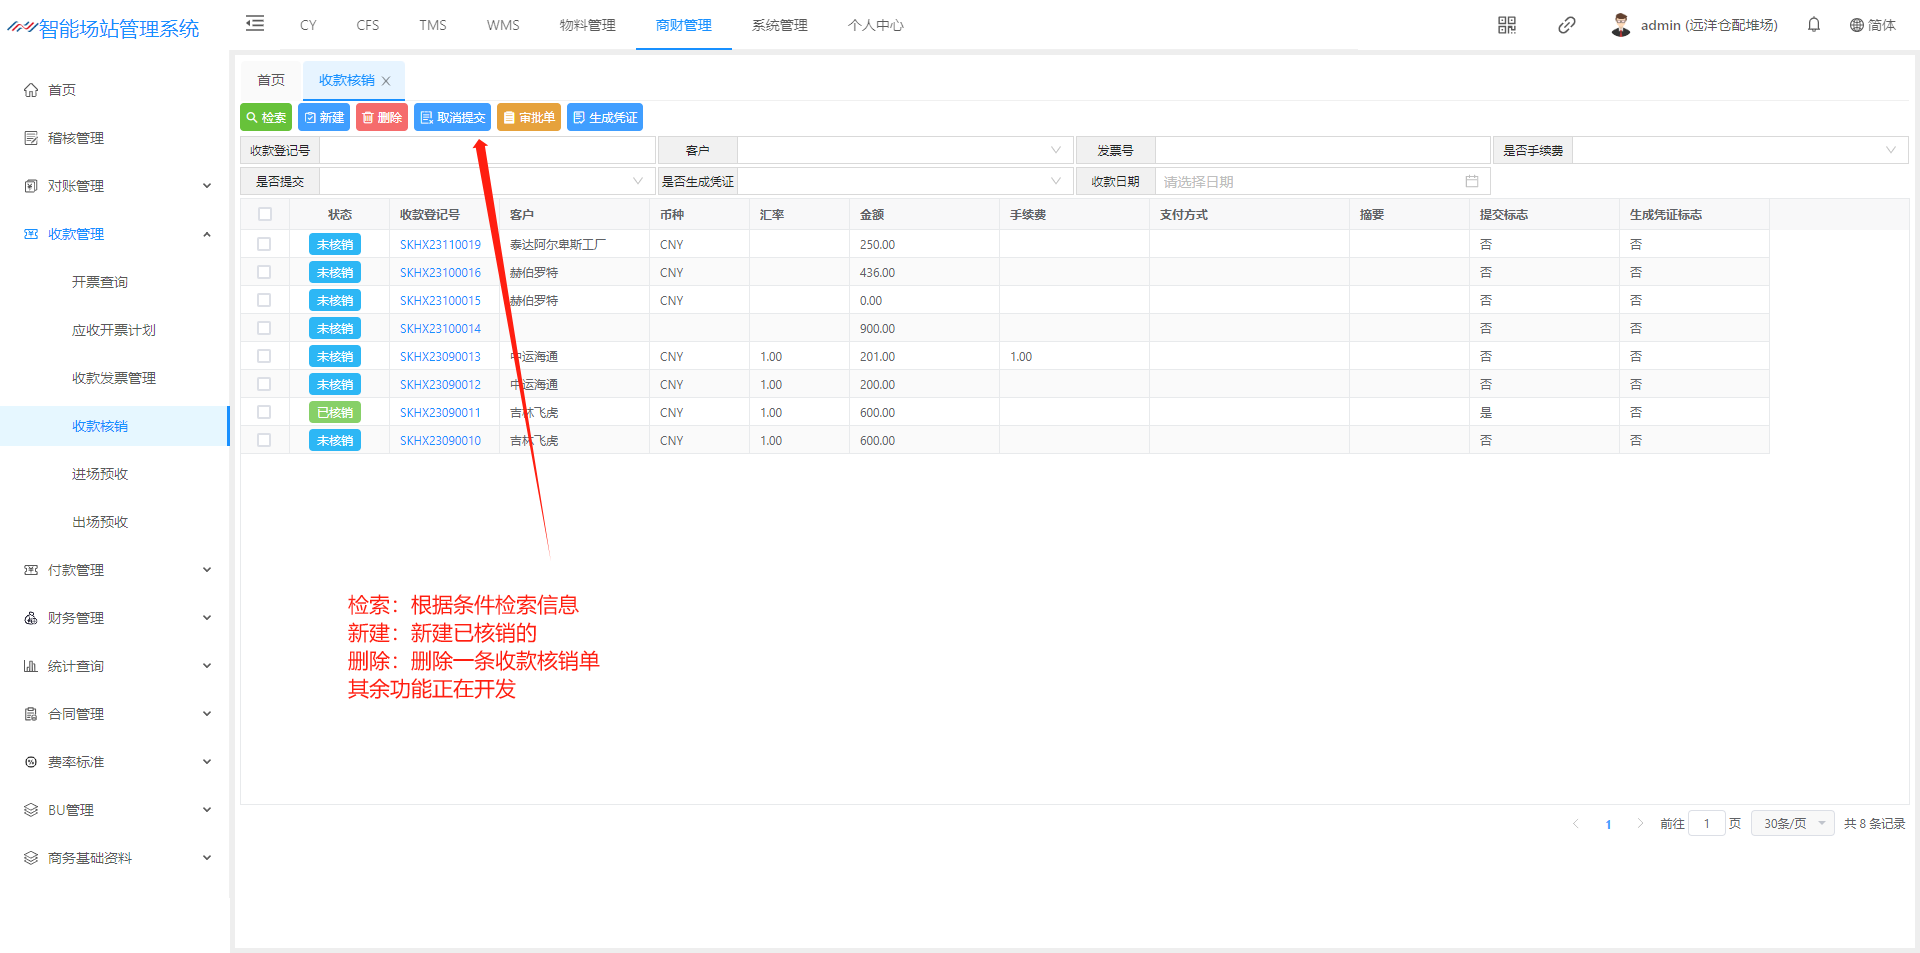
Task: Open the 30条/页 page size dropdown
Action: click(1792, 823)
